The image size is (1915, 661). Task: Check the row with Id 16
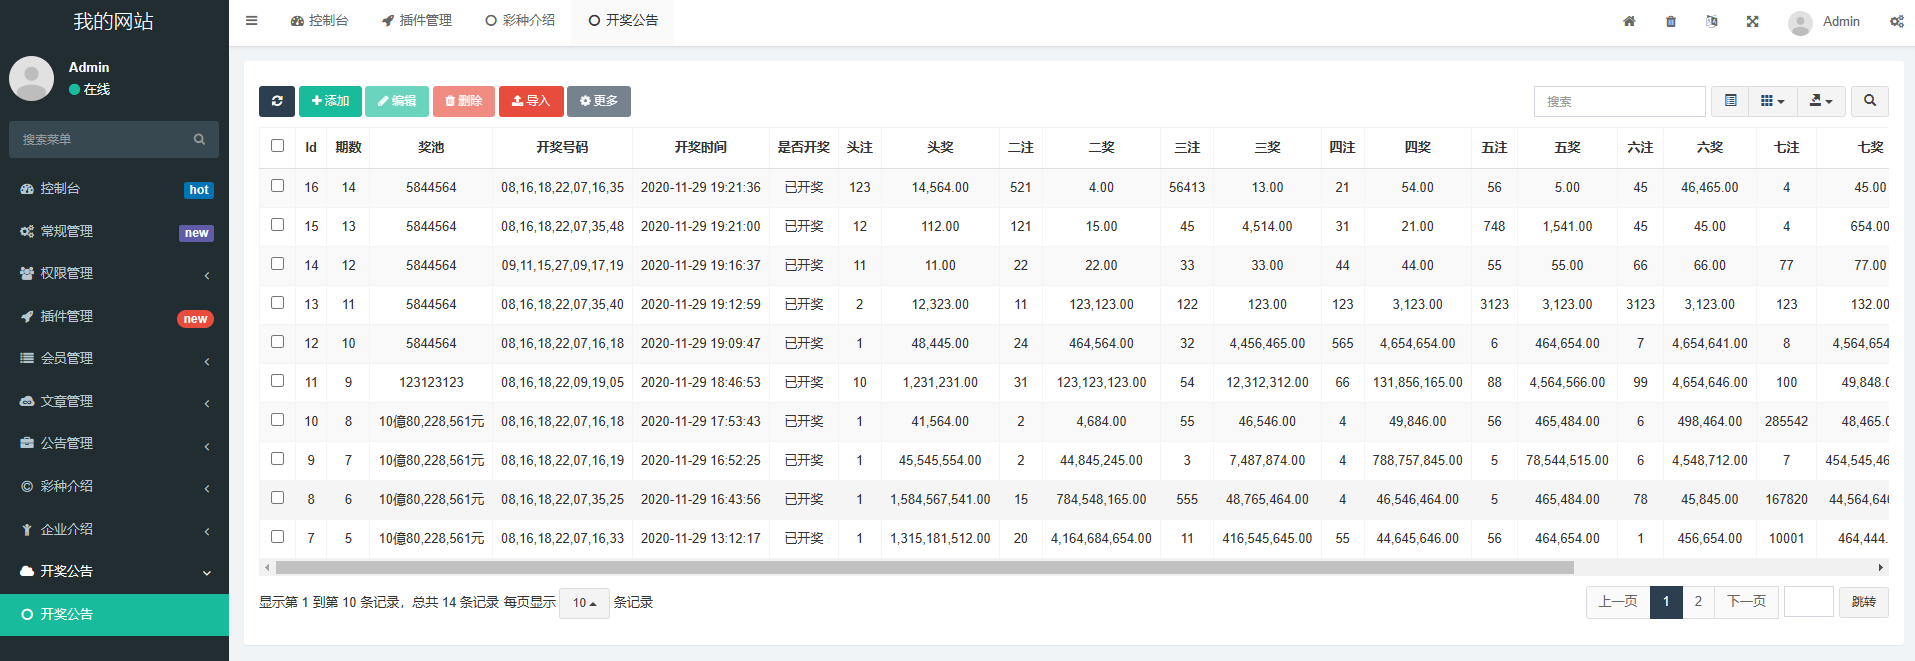[x=277, y=186]
